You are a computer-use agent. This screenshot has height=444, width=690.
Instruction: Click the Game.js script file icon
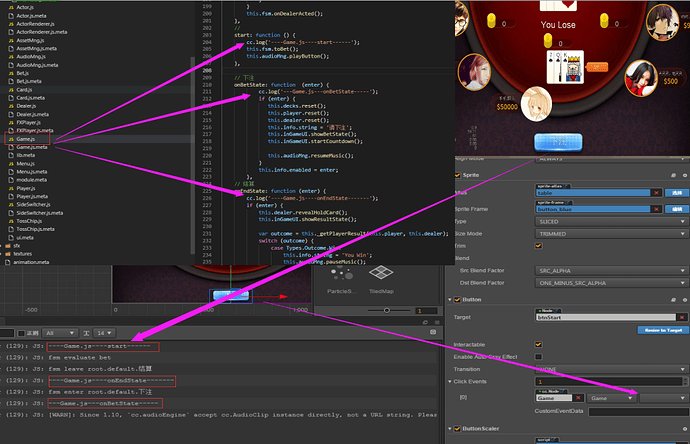(x=11, y=139)
